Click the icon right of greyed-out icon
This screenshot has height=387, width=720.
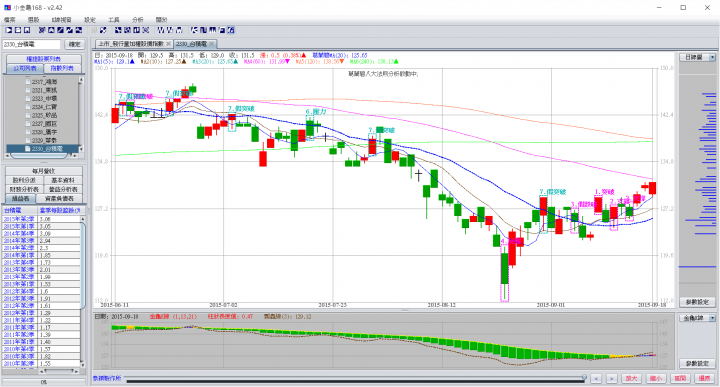pyautogui.click(x=103, y=30)
